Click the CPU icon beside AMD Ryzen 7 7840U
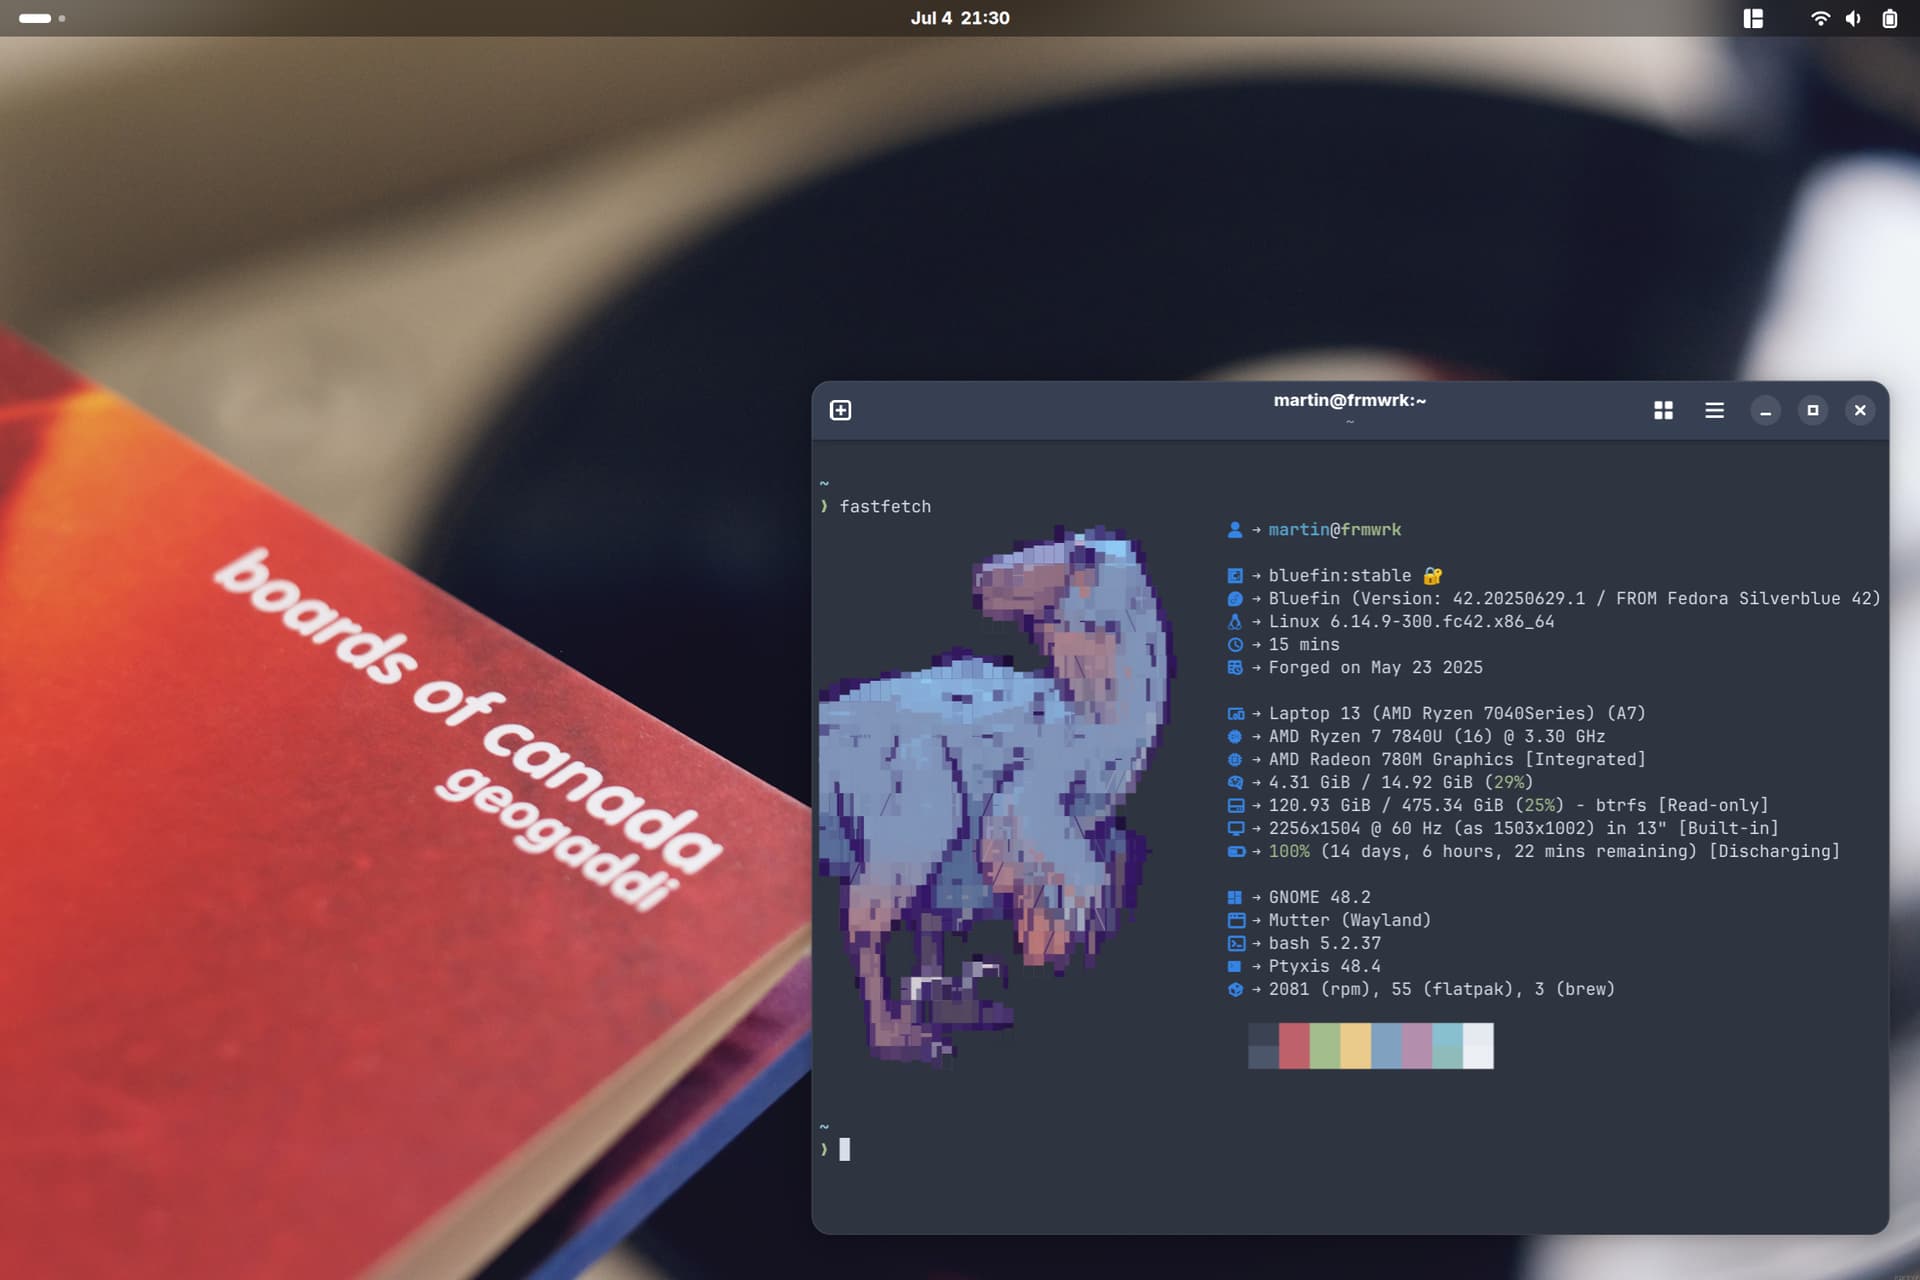This screenshot has width=1920, height=1280. (1235, 737)
